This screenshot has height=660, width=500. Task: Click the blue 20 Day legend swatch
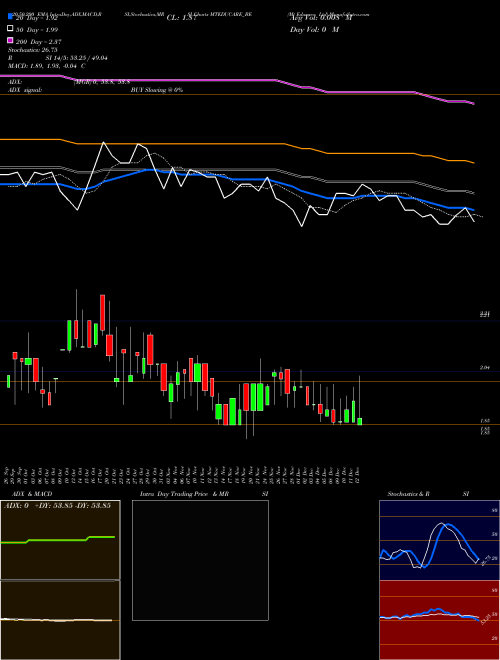[x=11, y=16]
